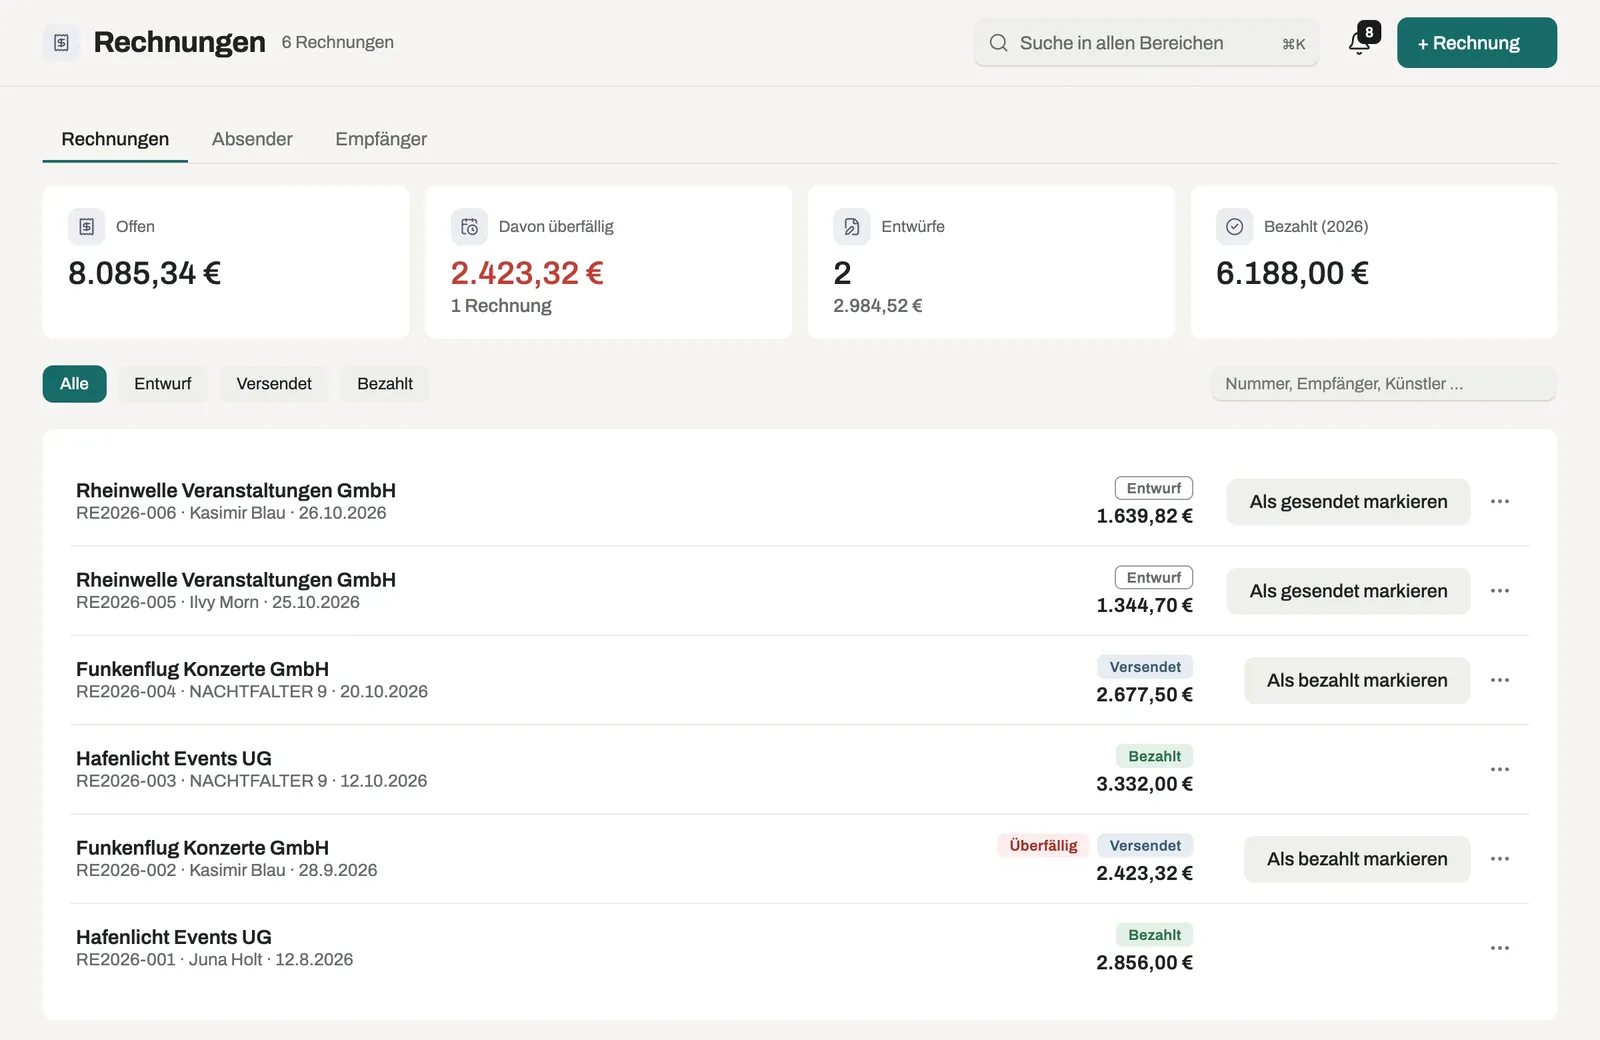Viewport: 1600px width, 1040px height.
Task: Open notifications bell with badge 8
Action: [x=1360, y=42]
